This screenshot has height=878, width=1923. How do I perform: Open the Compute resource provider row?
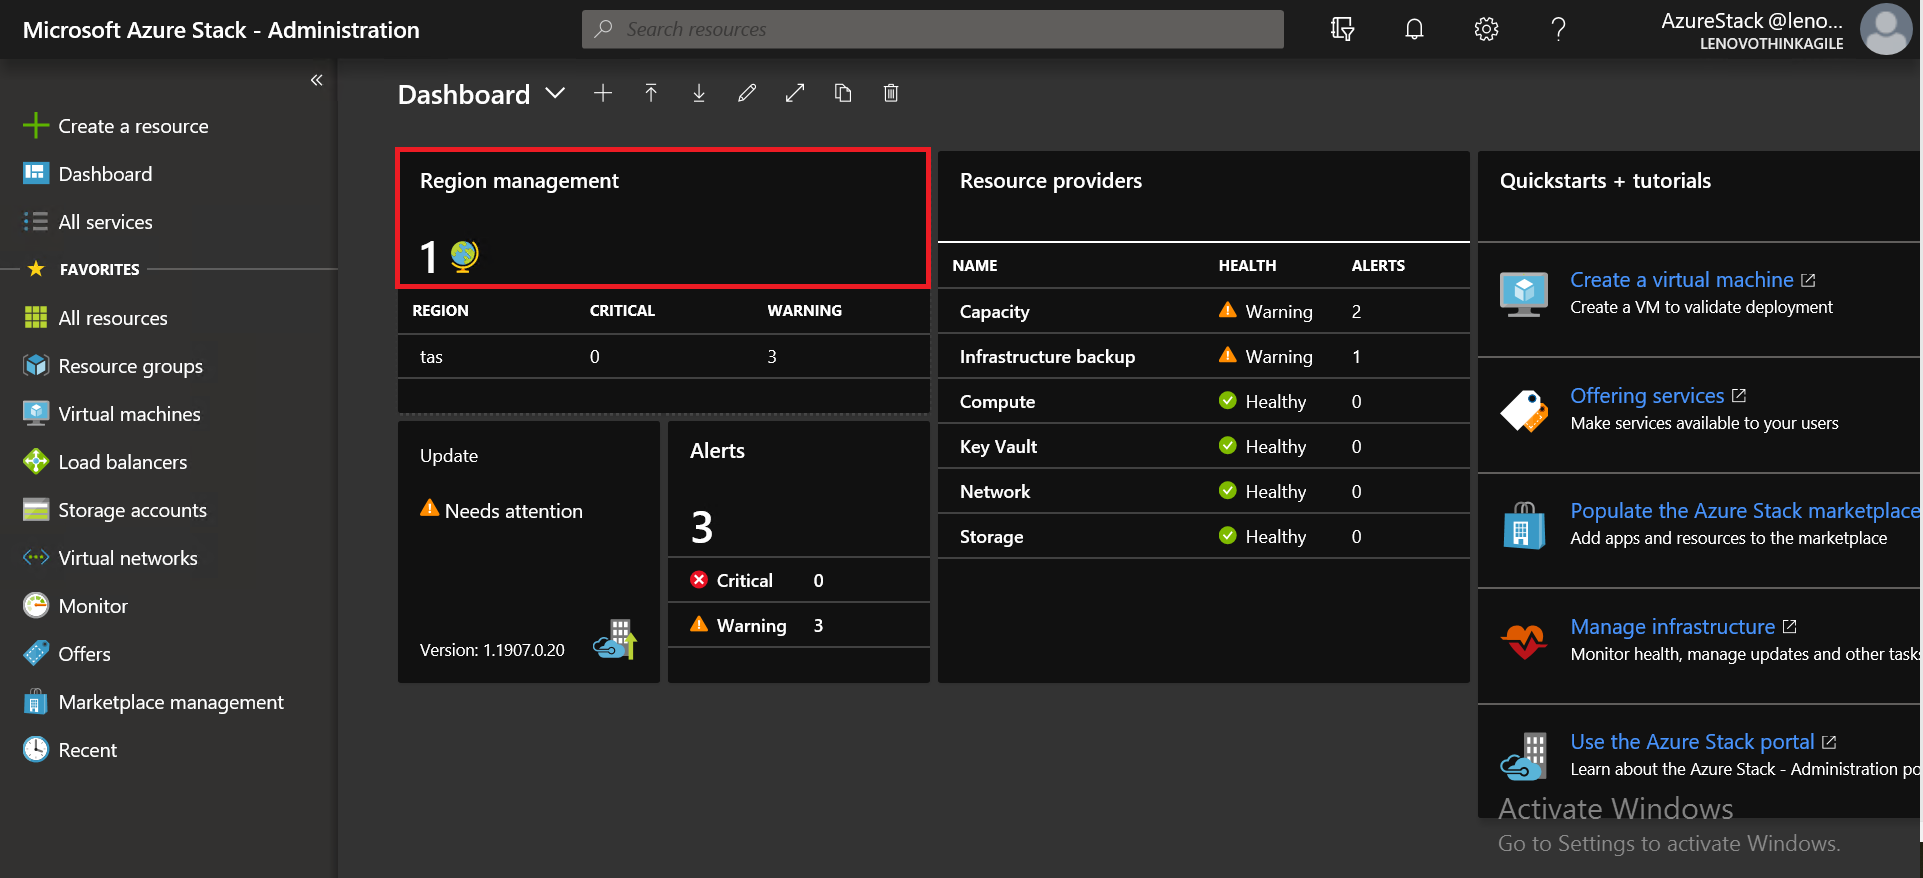coord(1203,401)
